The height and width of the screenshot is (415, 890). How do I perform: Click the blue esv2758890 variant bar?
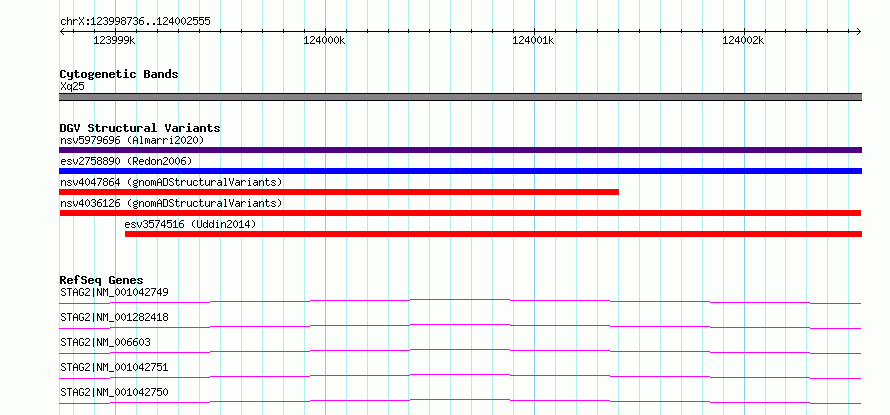[x=460, y=171]
